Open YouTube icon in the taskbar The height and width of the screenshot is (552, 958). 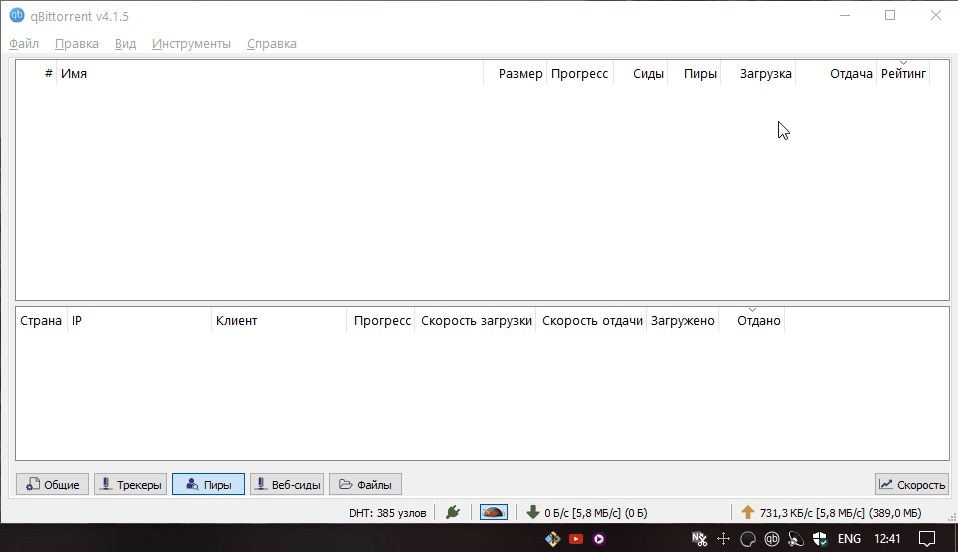(x=576, y=539)
